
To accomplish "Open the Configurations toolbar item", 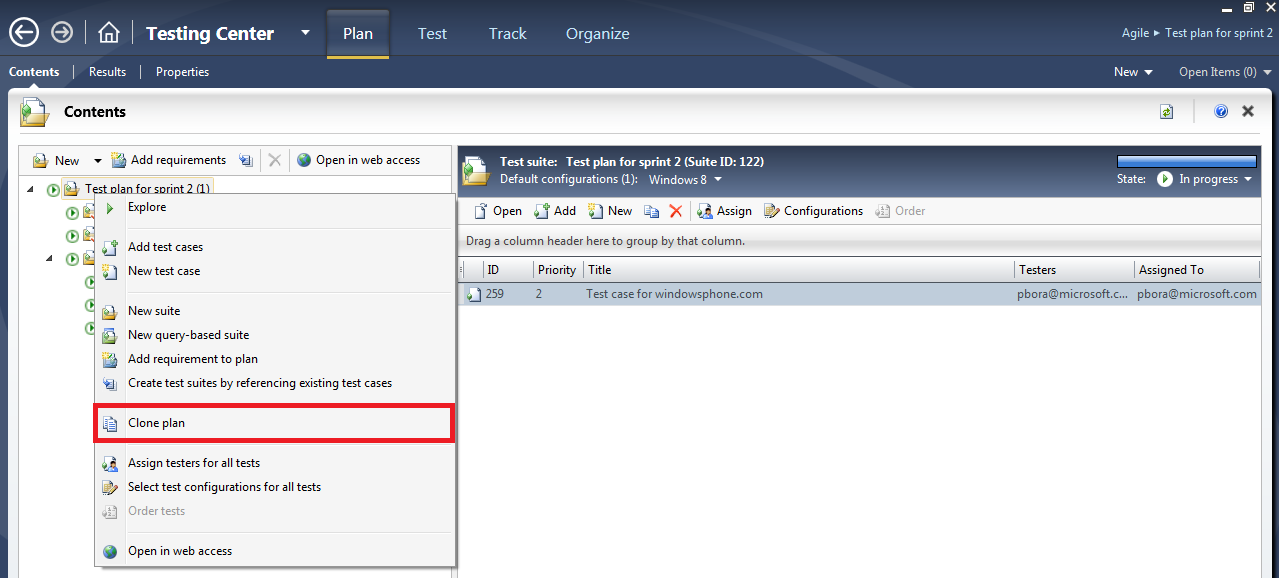I will pos(813,211).
